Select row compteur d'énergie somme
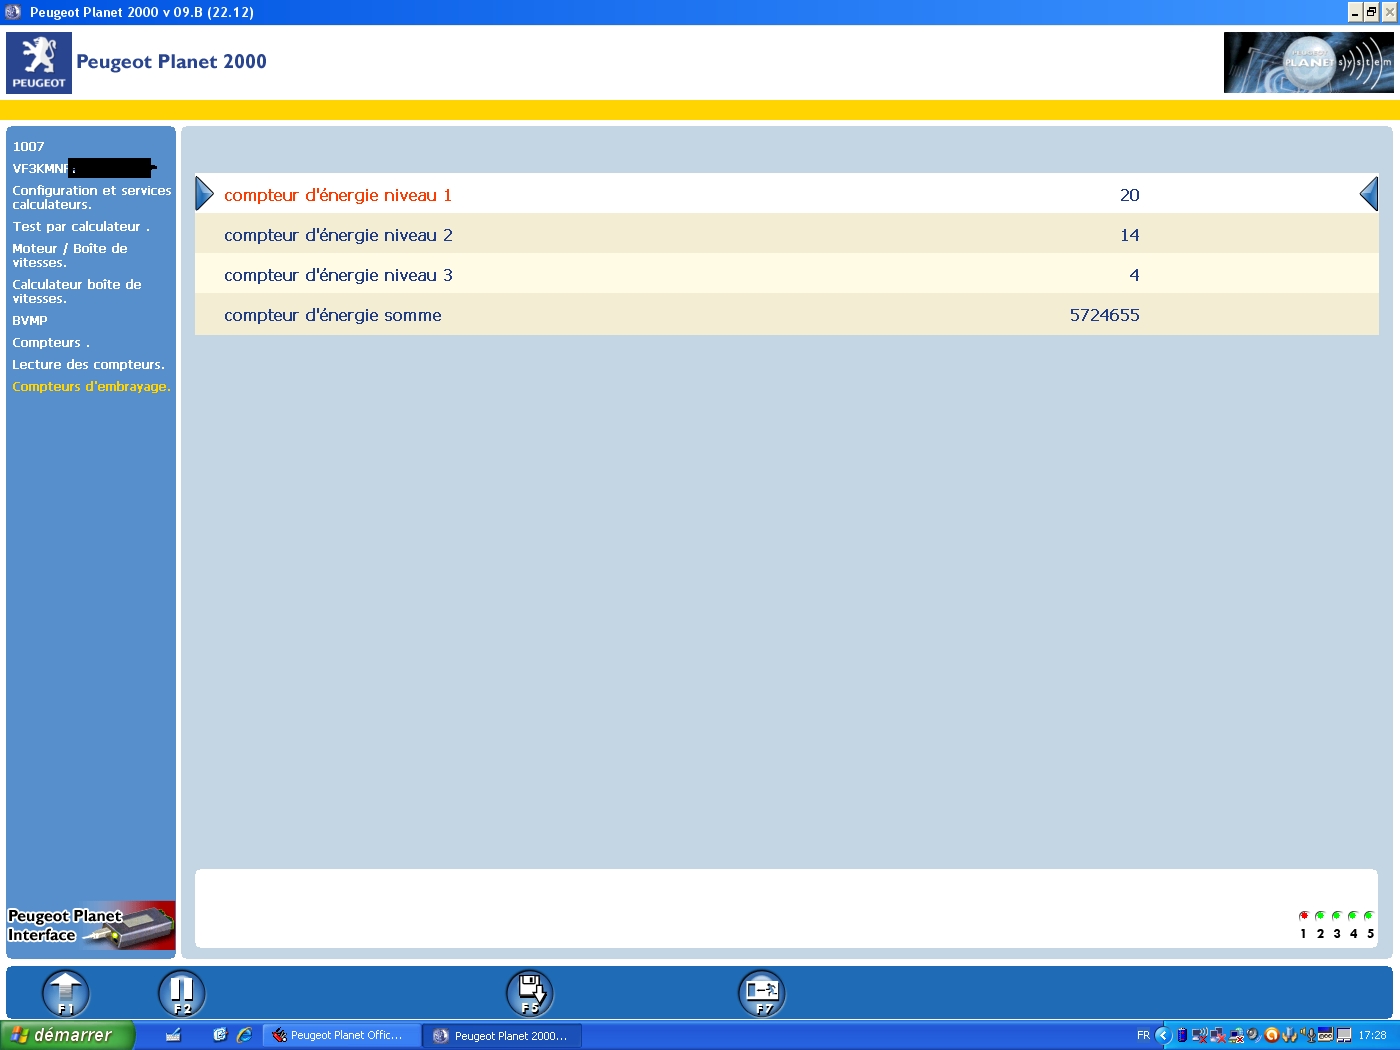The image size is (1400, 1050). (787, 314)
